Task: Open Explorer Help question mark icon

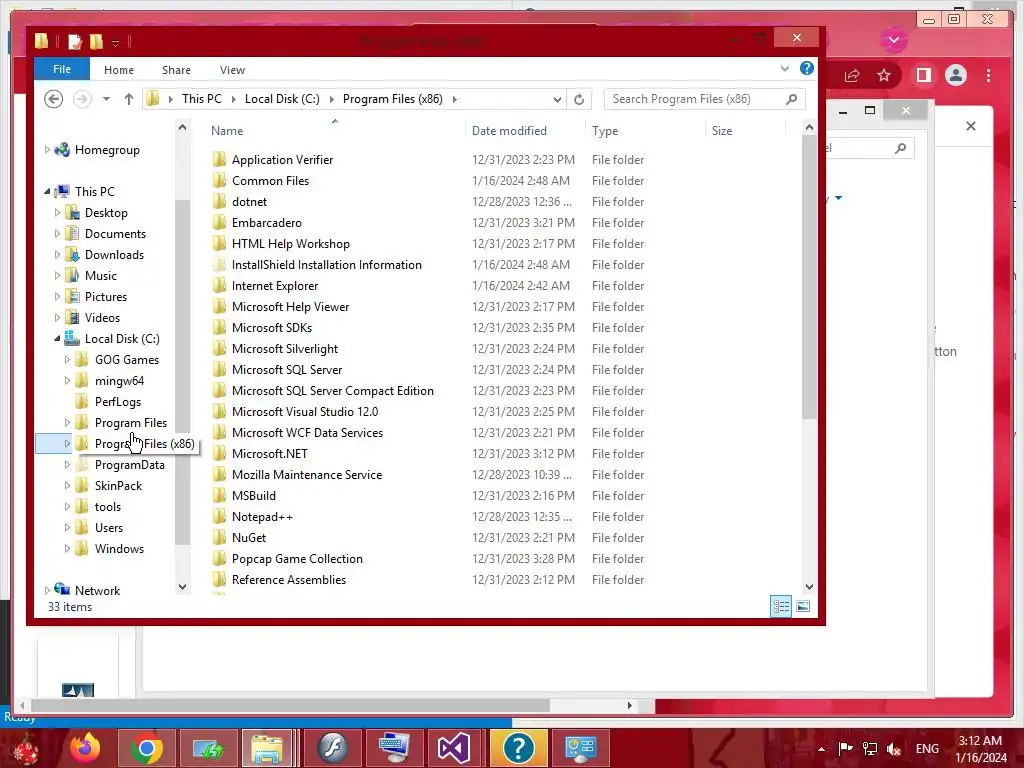Action: [807, 68]
